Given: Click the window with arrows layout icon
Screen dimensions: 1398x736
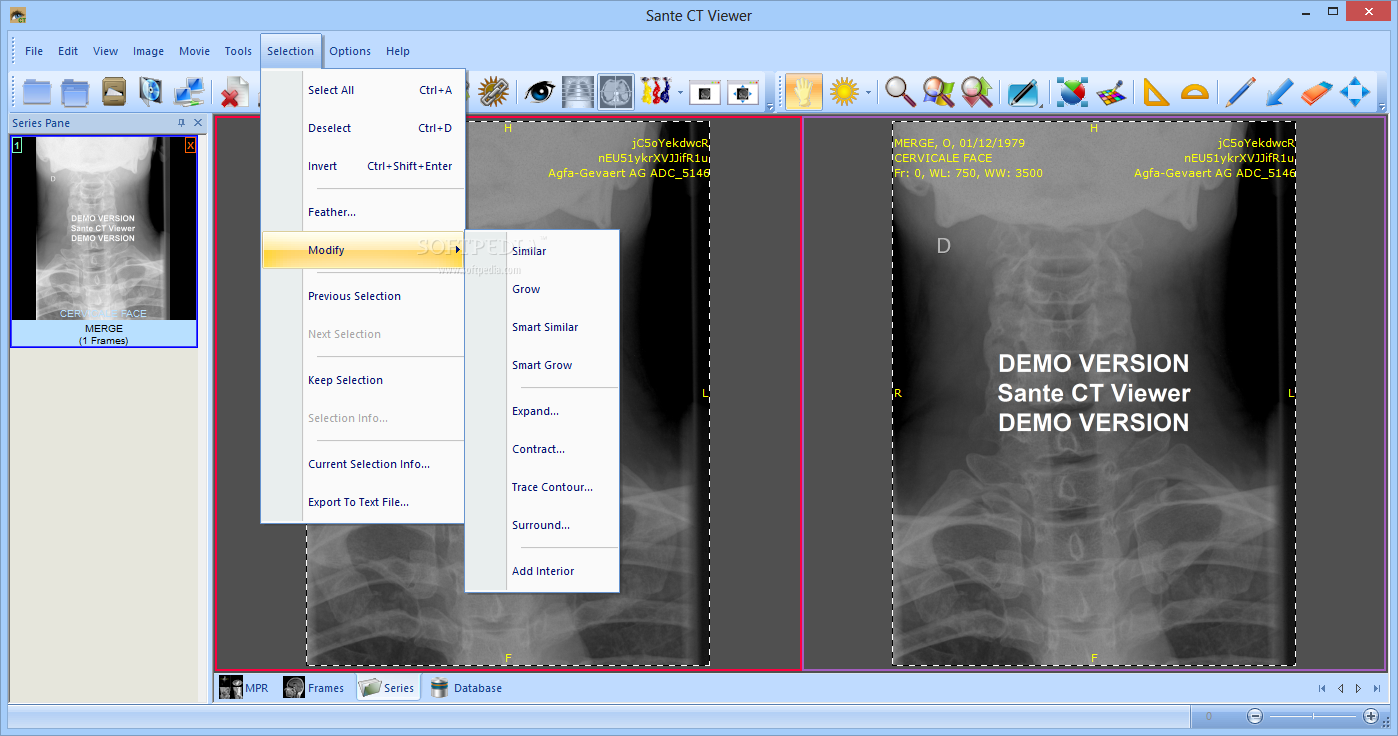Looking at the screenshot, I should 743,93.
